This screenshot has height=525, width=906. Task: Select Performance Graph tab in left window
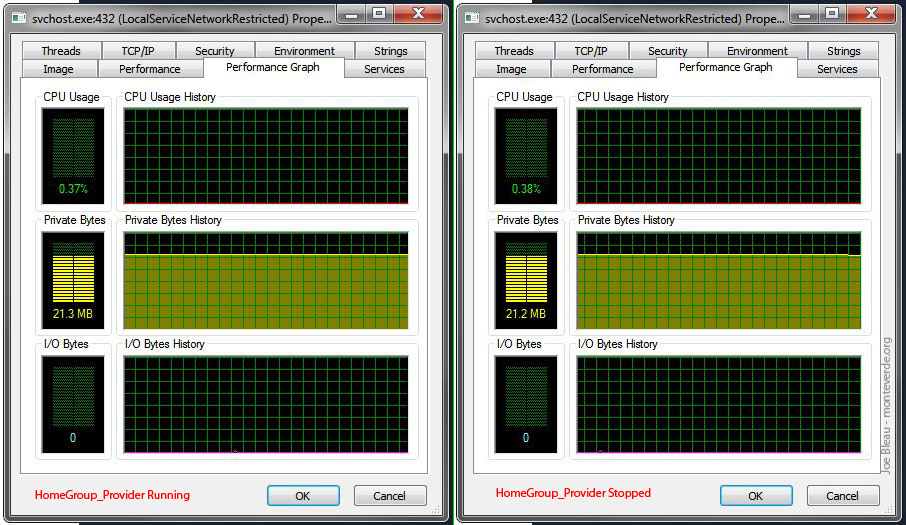click(273, 67)
